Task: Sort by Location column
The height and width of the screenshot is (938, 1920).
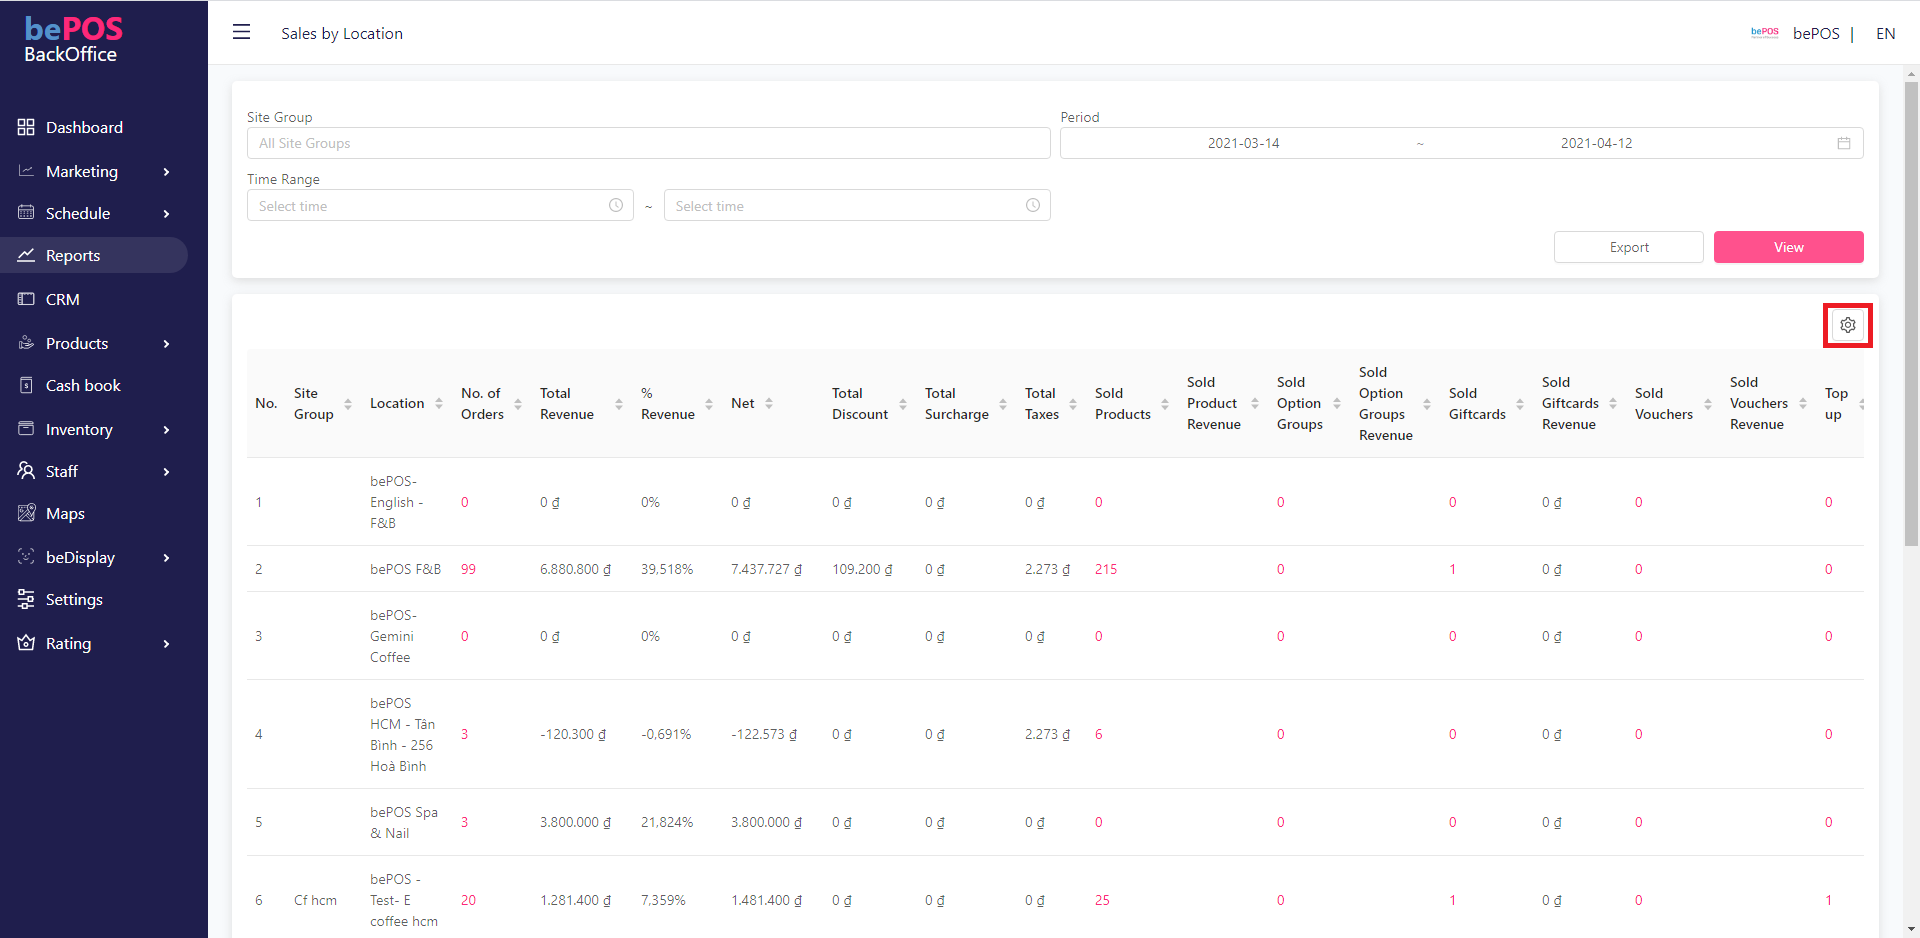Action: [438, 404]
